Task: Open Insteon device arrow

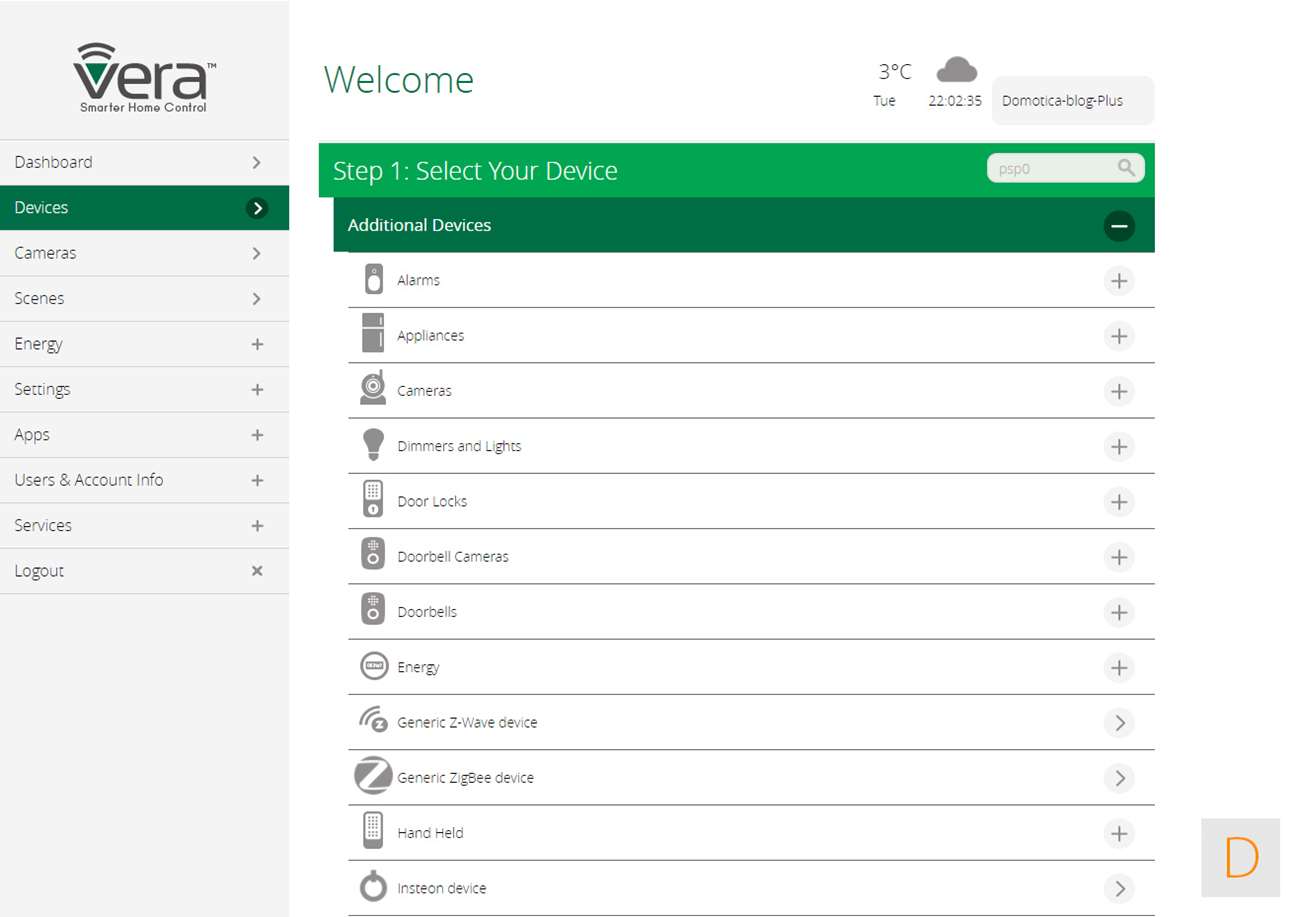Action: click(x=1119, y=888)
